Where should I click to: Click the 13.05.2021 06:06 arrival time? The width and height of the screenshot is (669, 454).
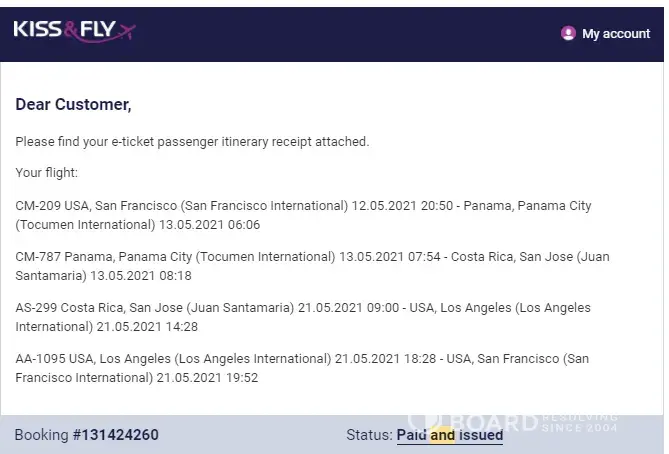click(211, 224)
